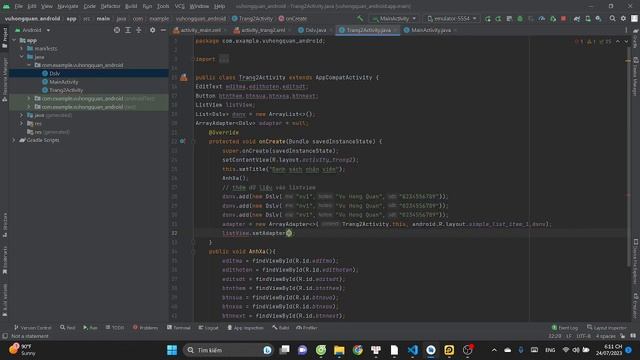
Task: Click the Profile app icon in toolbar
Action: [x=542, y=18]
